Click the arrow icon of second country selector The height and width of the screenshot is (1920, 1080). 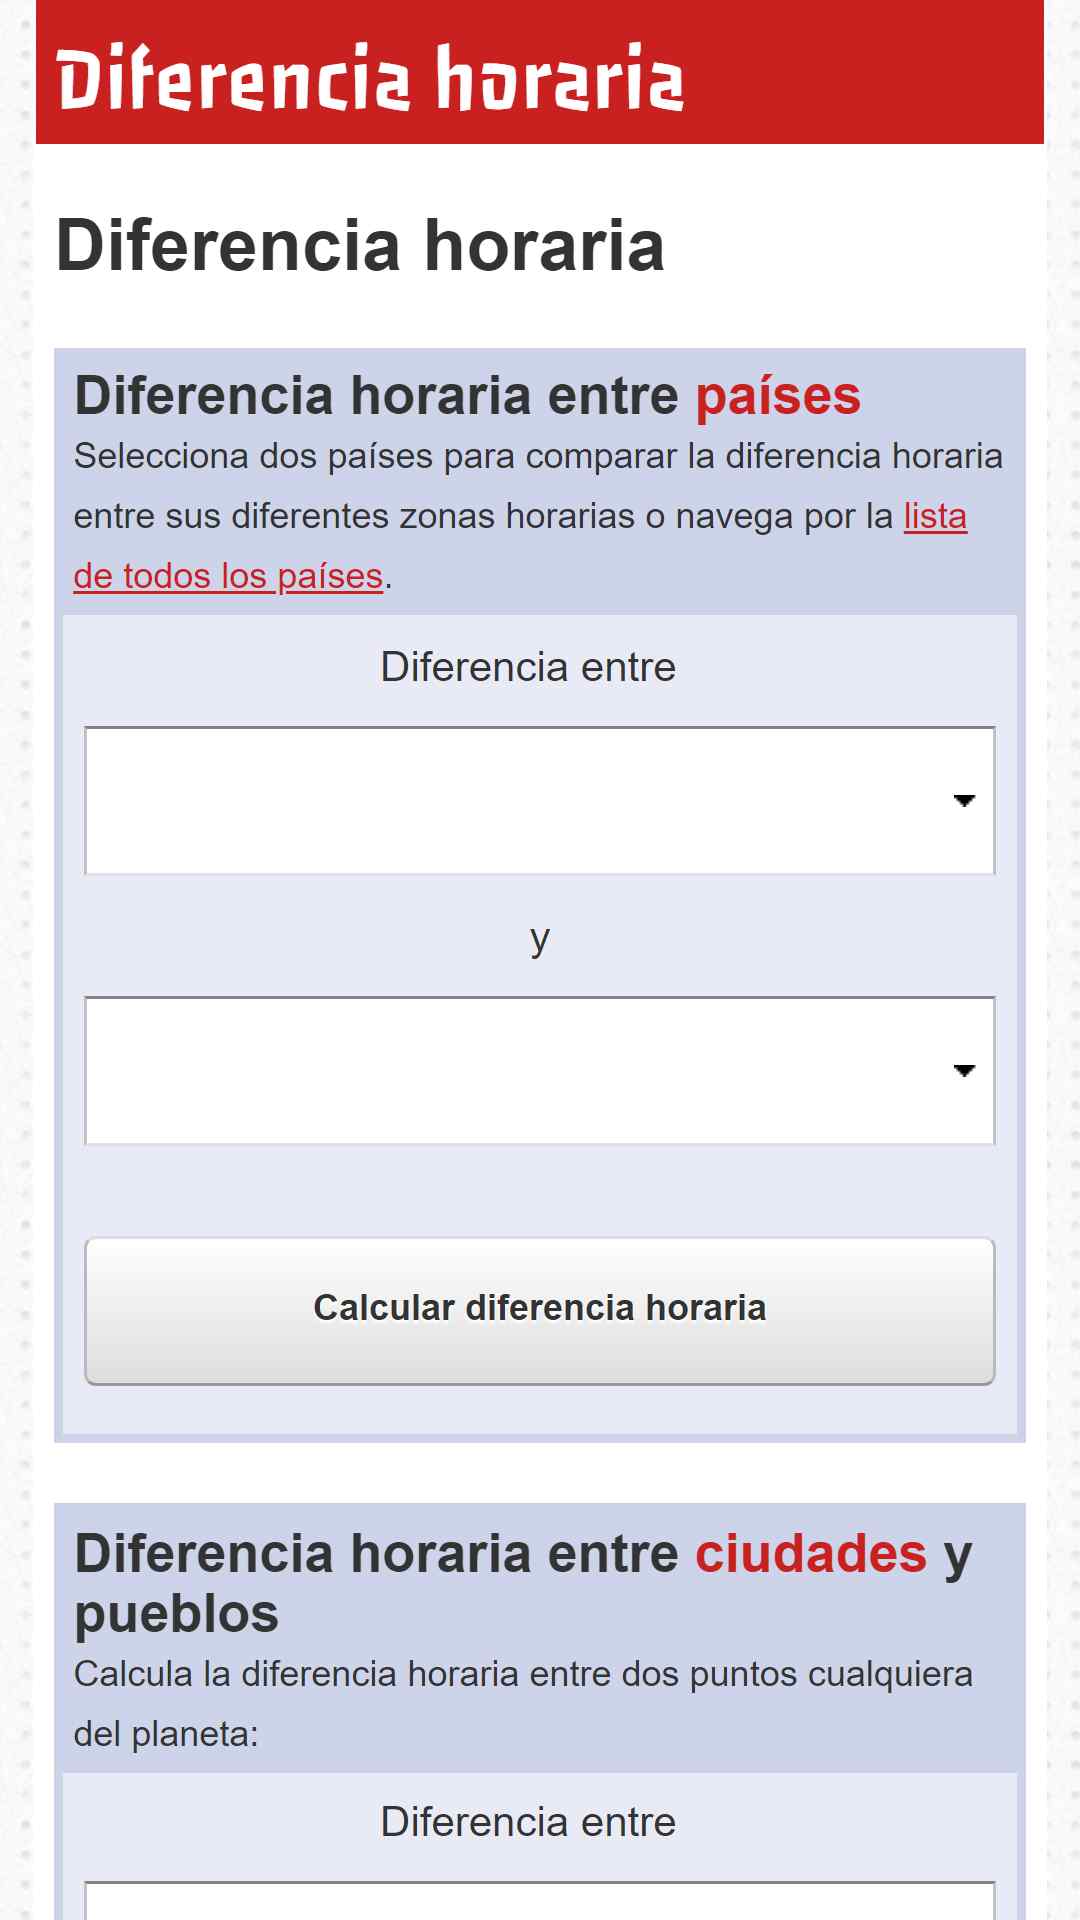[x=964, y=1071]
